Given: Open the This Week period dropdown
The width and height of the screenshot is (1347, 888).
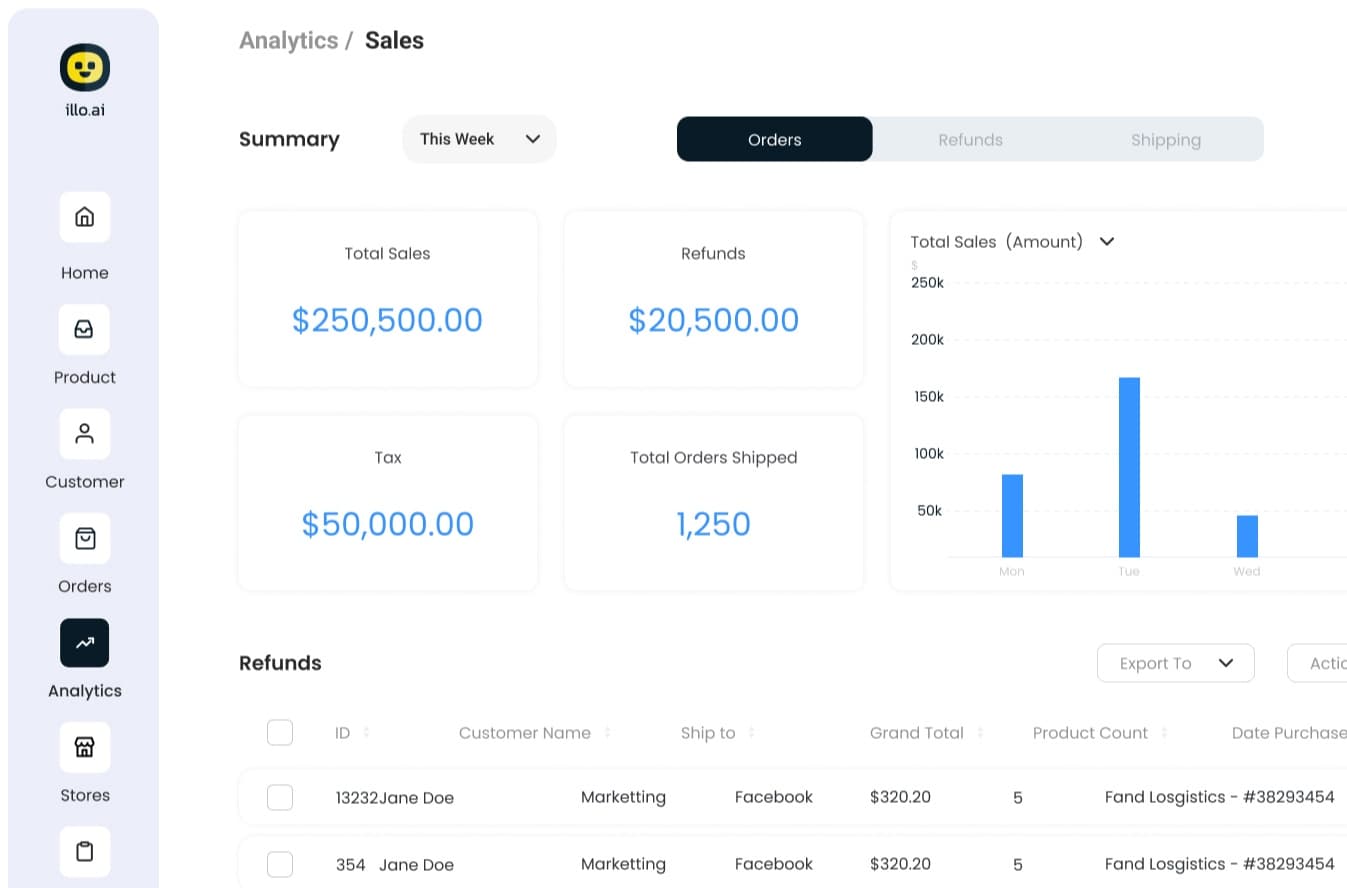Looking at the screenshot, I should click(x=479, y=139).
